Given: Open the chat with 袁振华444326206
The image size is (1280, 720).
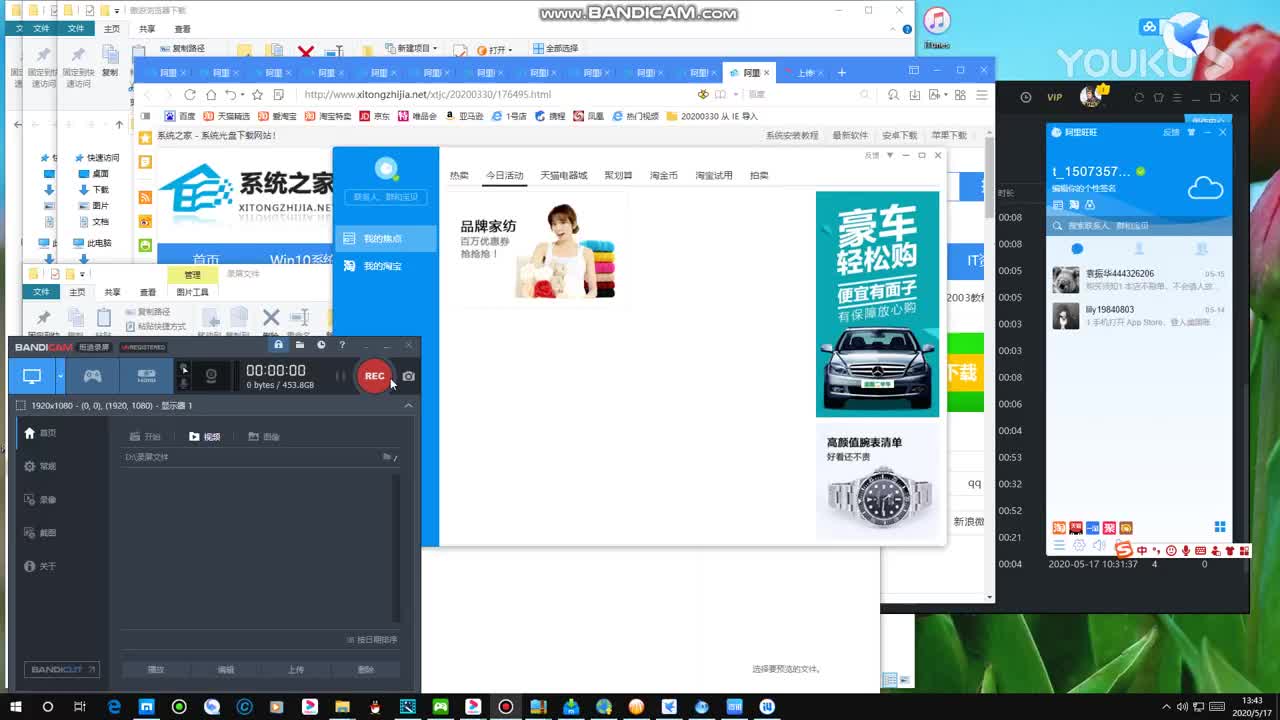Looking at the screenshot, I should point(1139,280).
